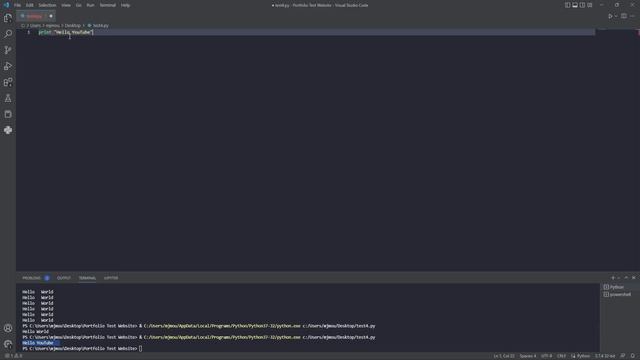Open the Accounts menu in activity bar

coord(8,328)
